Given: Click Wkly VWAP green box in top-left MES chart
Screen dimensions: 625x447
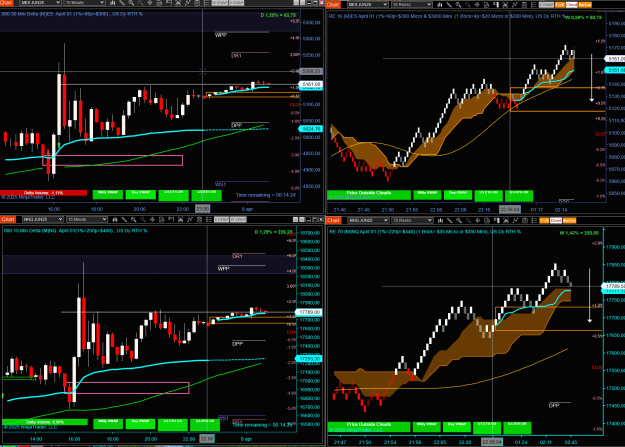Looking at the screenshot, I should coord(108,194).
